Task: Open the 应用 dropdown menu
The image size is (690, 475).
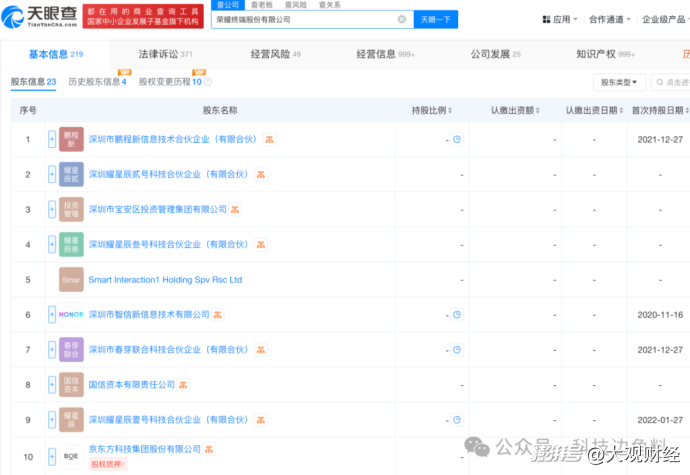Action: point(560,19)
